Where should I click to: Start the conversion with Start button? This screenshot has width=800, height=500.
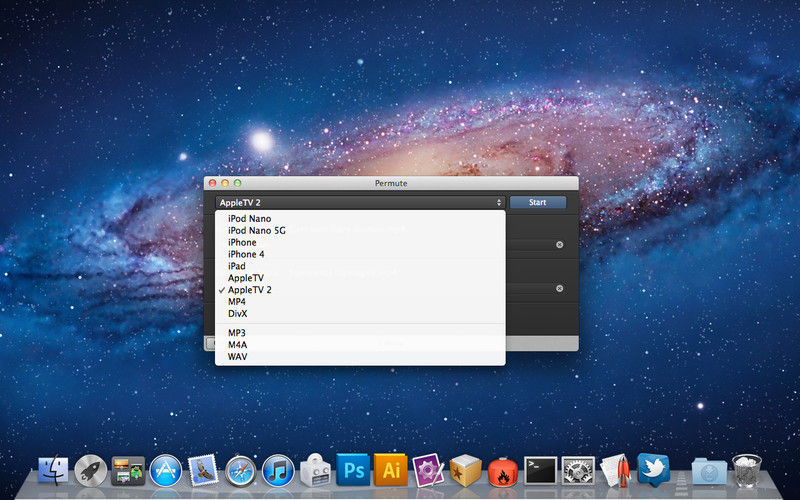click(x=538, y=203)
